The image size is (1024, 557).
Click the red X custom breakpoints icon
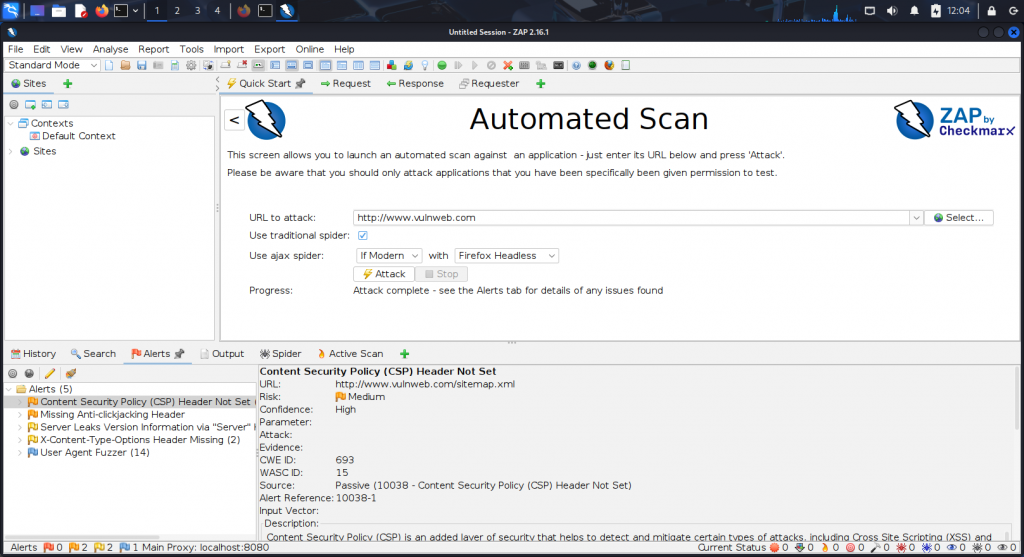[507, 65]
